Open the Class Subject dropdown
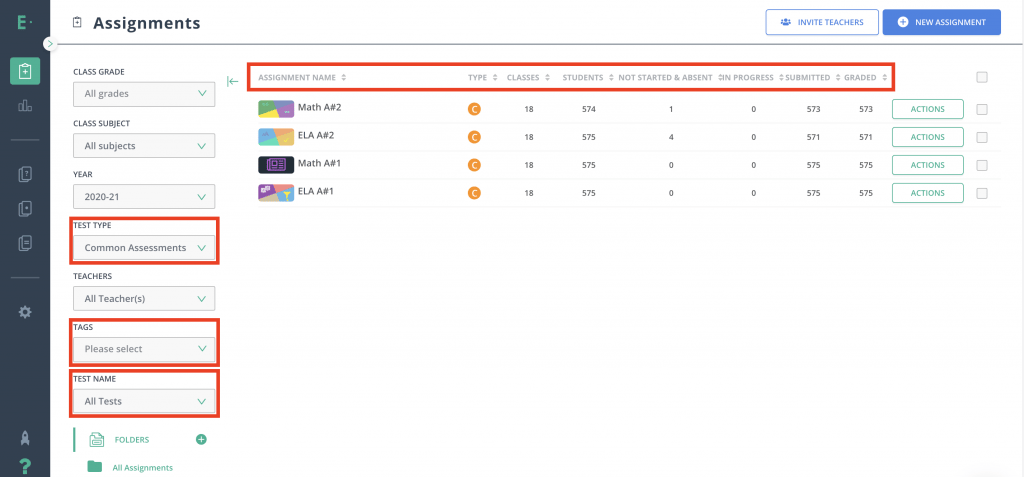The width and height of the screenshot is (1024, 477). (x=144, y=146)
